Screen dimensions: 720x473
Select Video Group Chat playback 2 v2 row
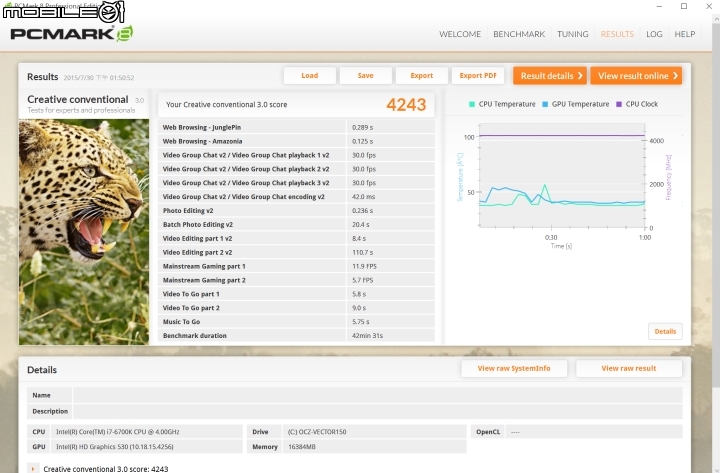click(296, 169)
